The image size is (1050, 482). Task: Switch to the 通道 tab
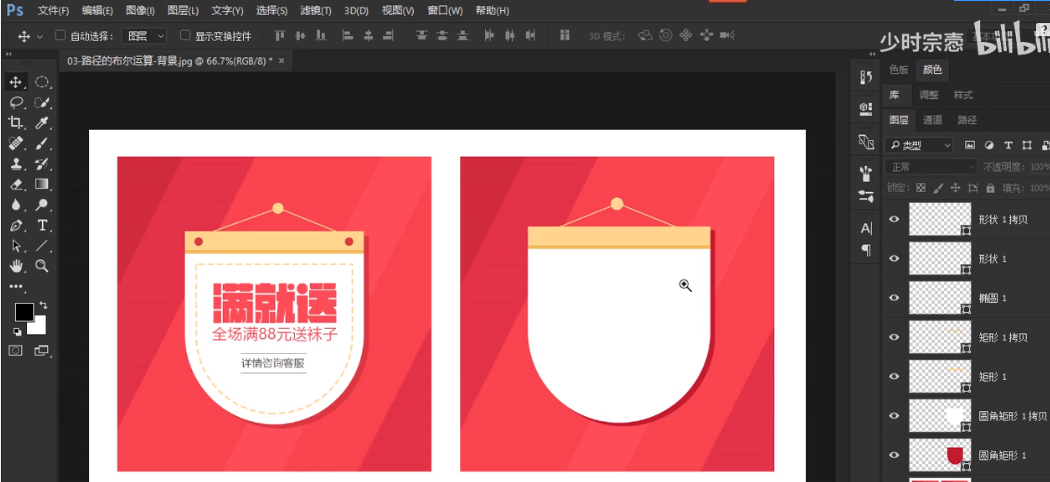click(x=932, y=120)
